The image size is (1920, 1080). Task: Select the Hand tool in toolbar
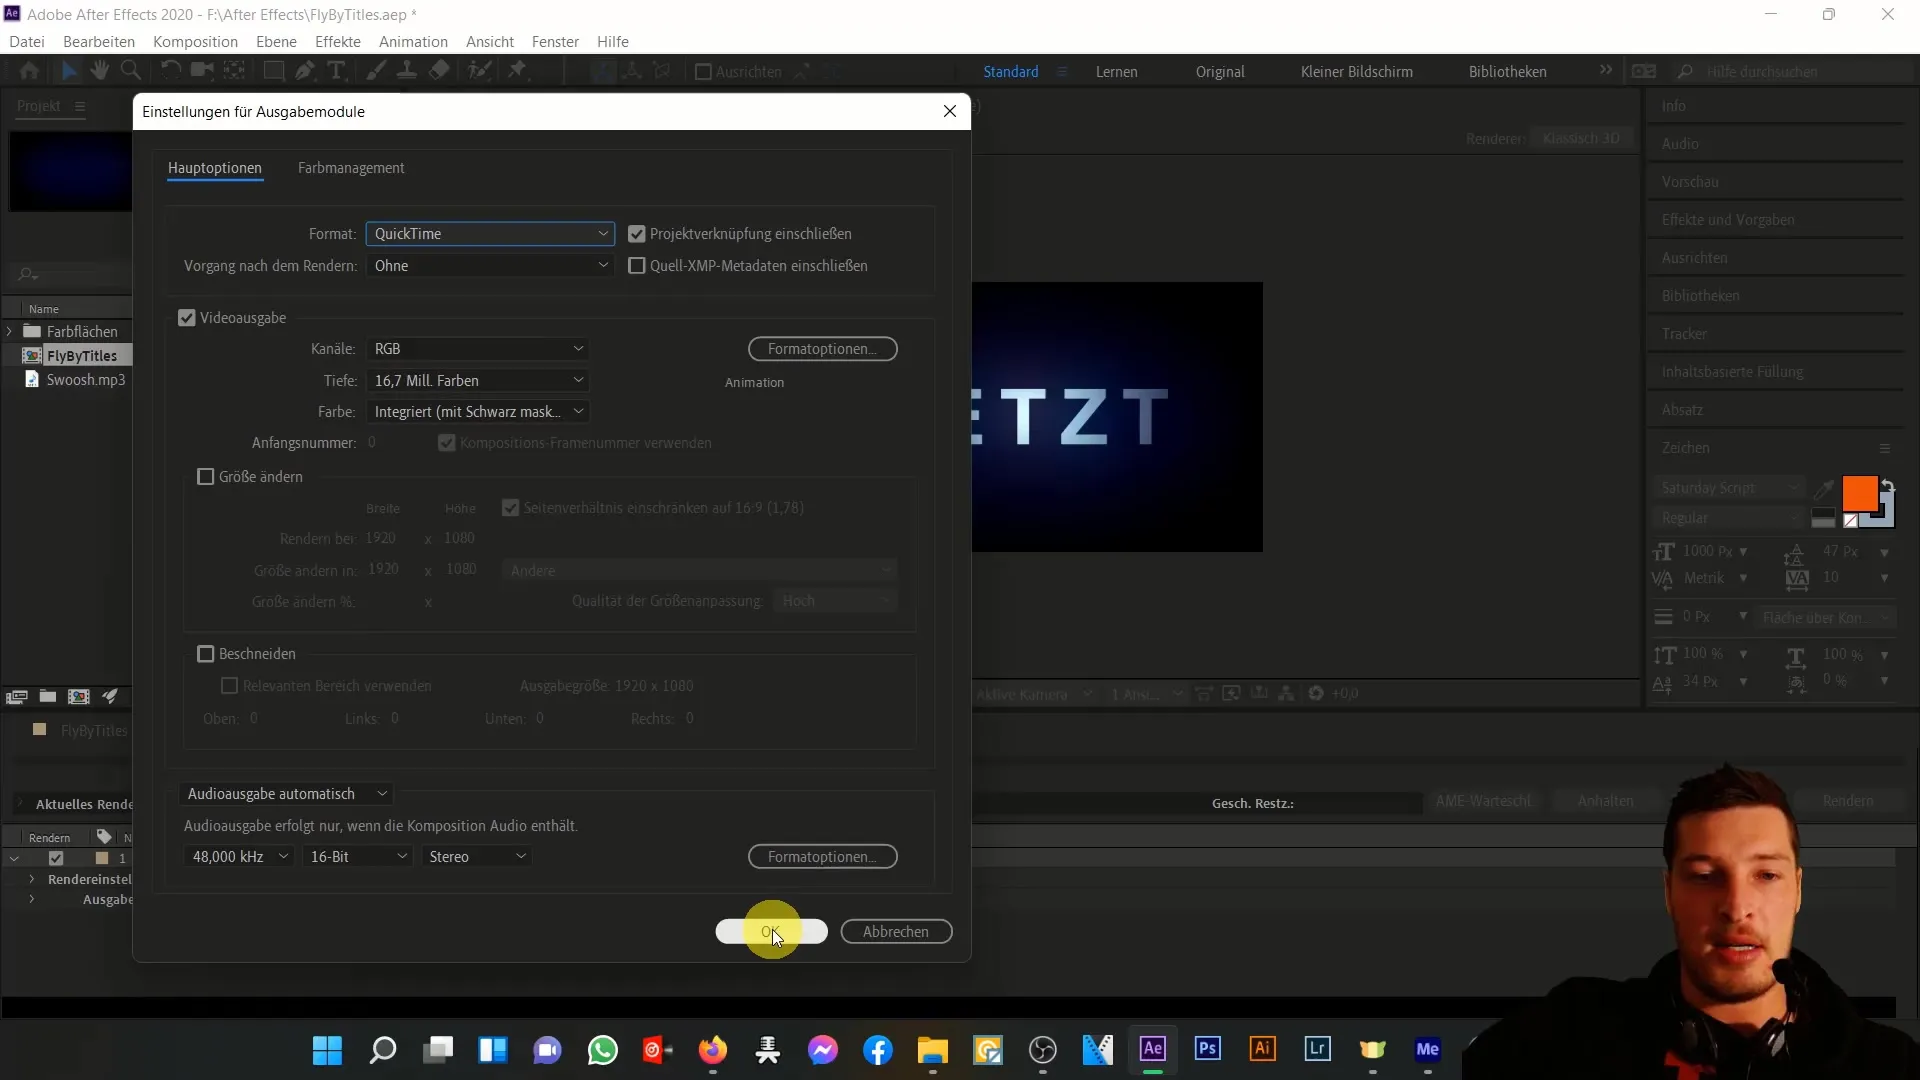(99, 70)
